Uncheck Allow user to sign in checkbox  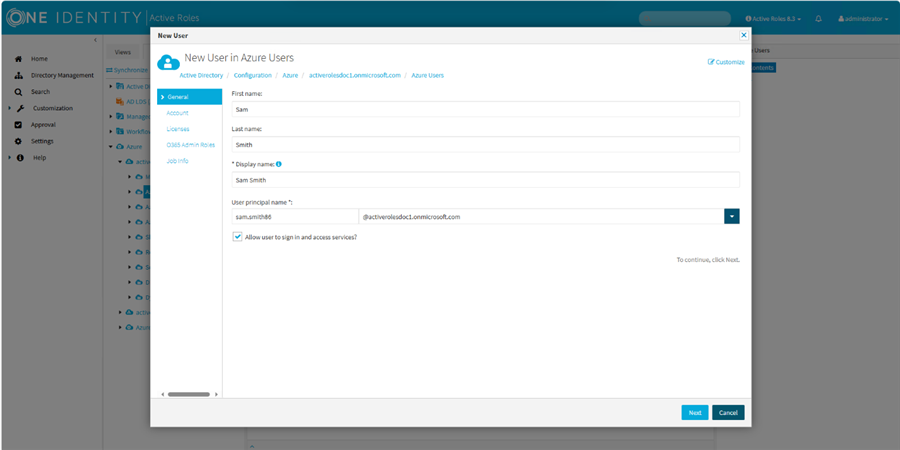pyautogui.click(x=238, y=236)
